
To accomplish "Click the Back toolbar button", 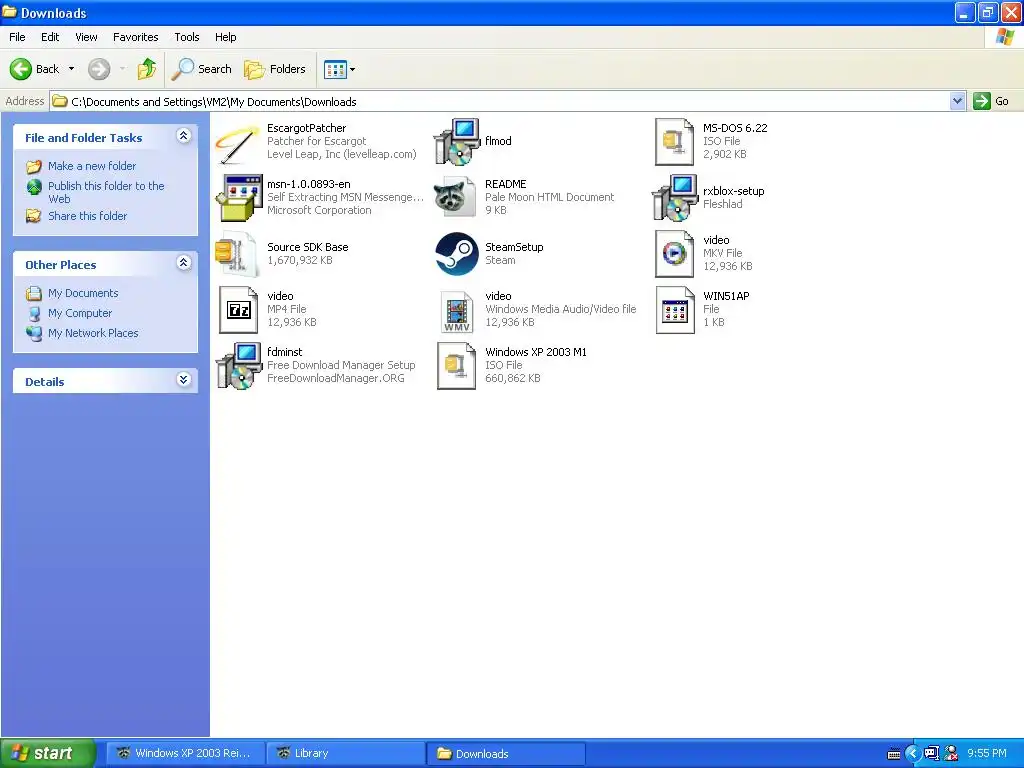I will click(x=35, y=69).
